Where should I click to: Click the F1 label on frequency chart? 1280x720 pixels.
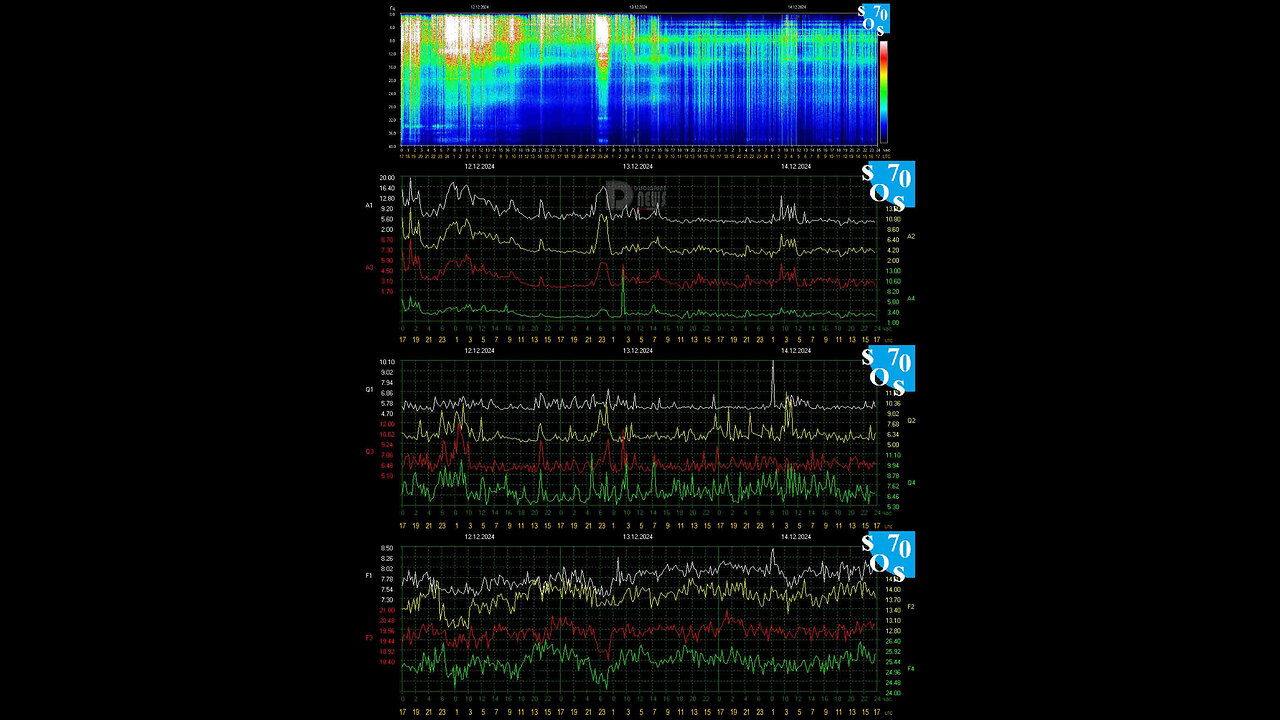[369, 575]
